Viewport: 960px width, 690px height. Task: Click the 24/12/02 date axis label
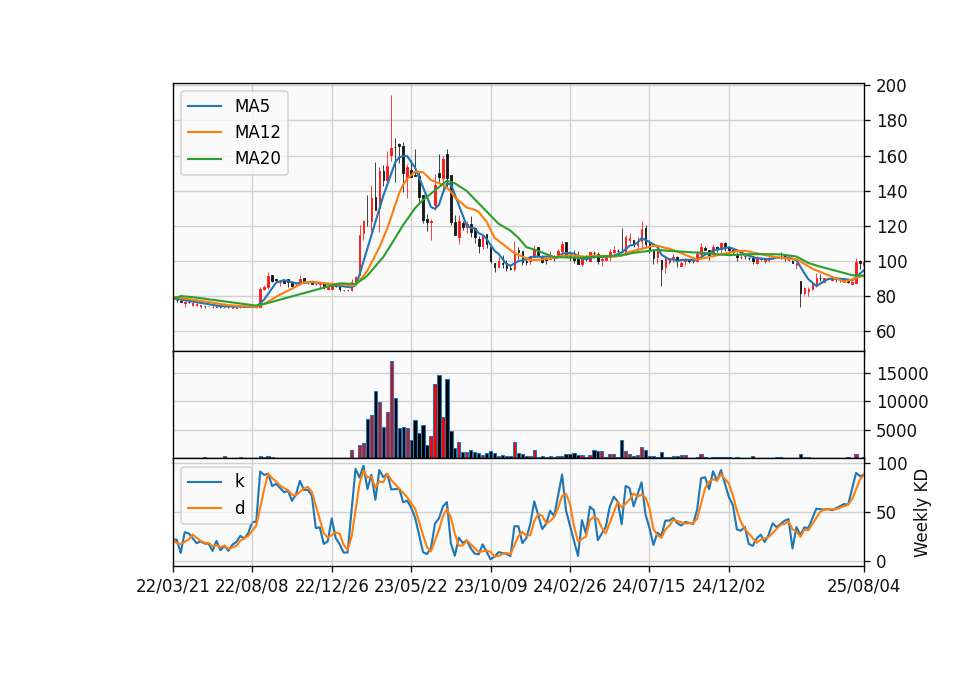(729, 586)
